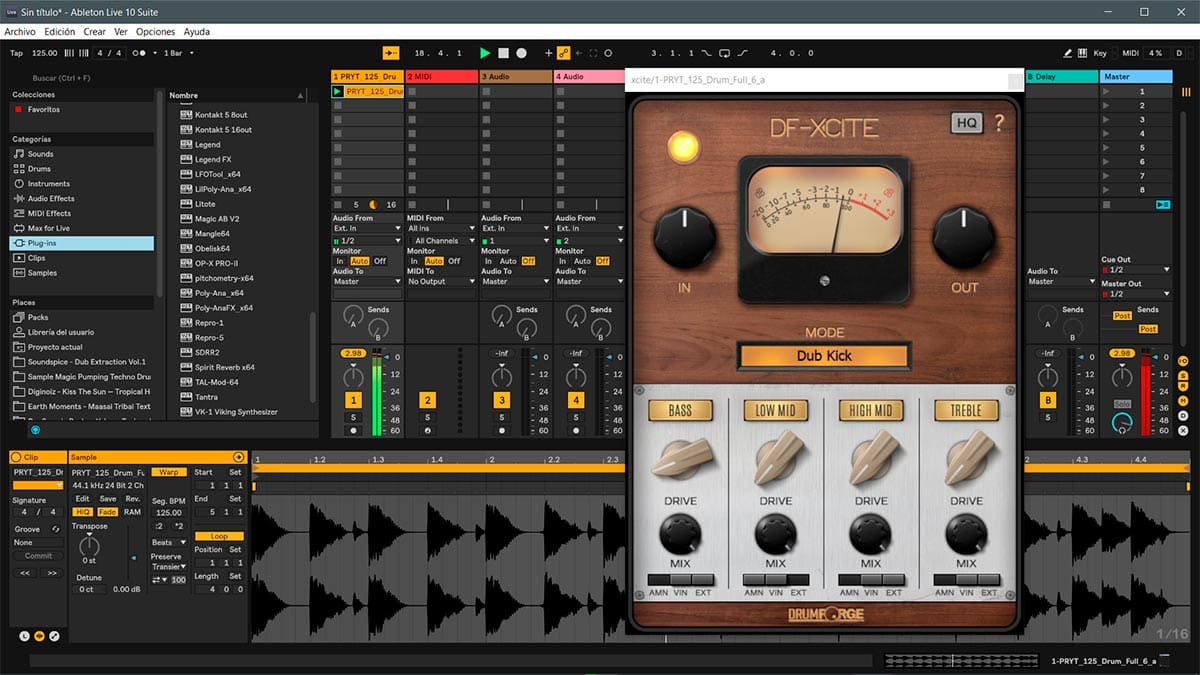Toggle the Fade button in Sample box
The width and height of the screenshot is (1200, 675).
[x=108, y=511]
